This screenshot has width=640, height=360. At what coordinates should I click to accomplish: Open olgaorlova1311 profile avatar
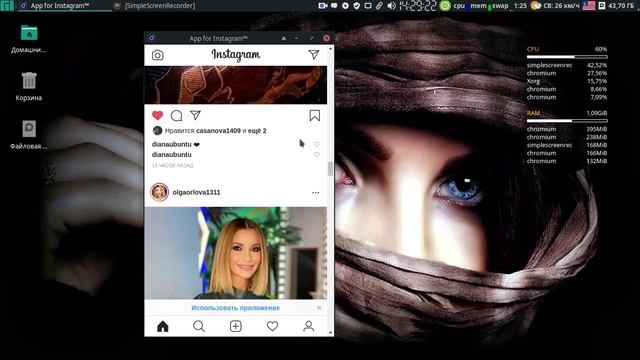[159, 192]
